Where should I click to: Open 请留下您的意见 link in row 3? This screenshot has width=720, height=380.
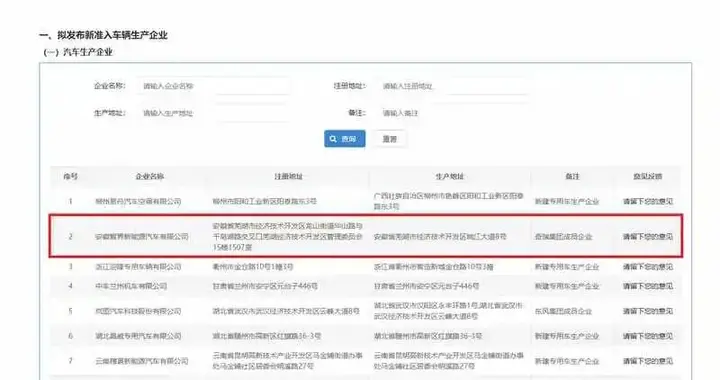(648, 267)
